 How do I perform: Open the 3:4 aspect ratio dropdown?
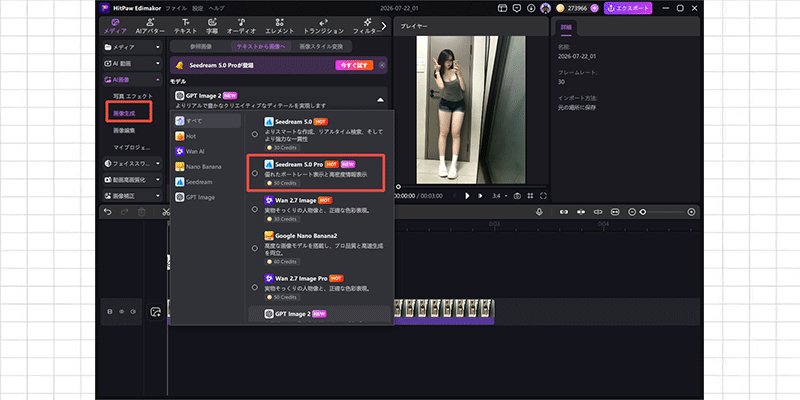(499, 196)
